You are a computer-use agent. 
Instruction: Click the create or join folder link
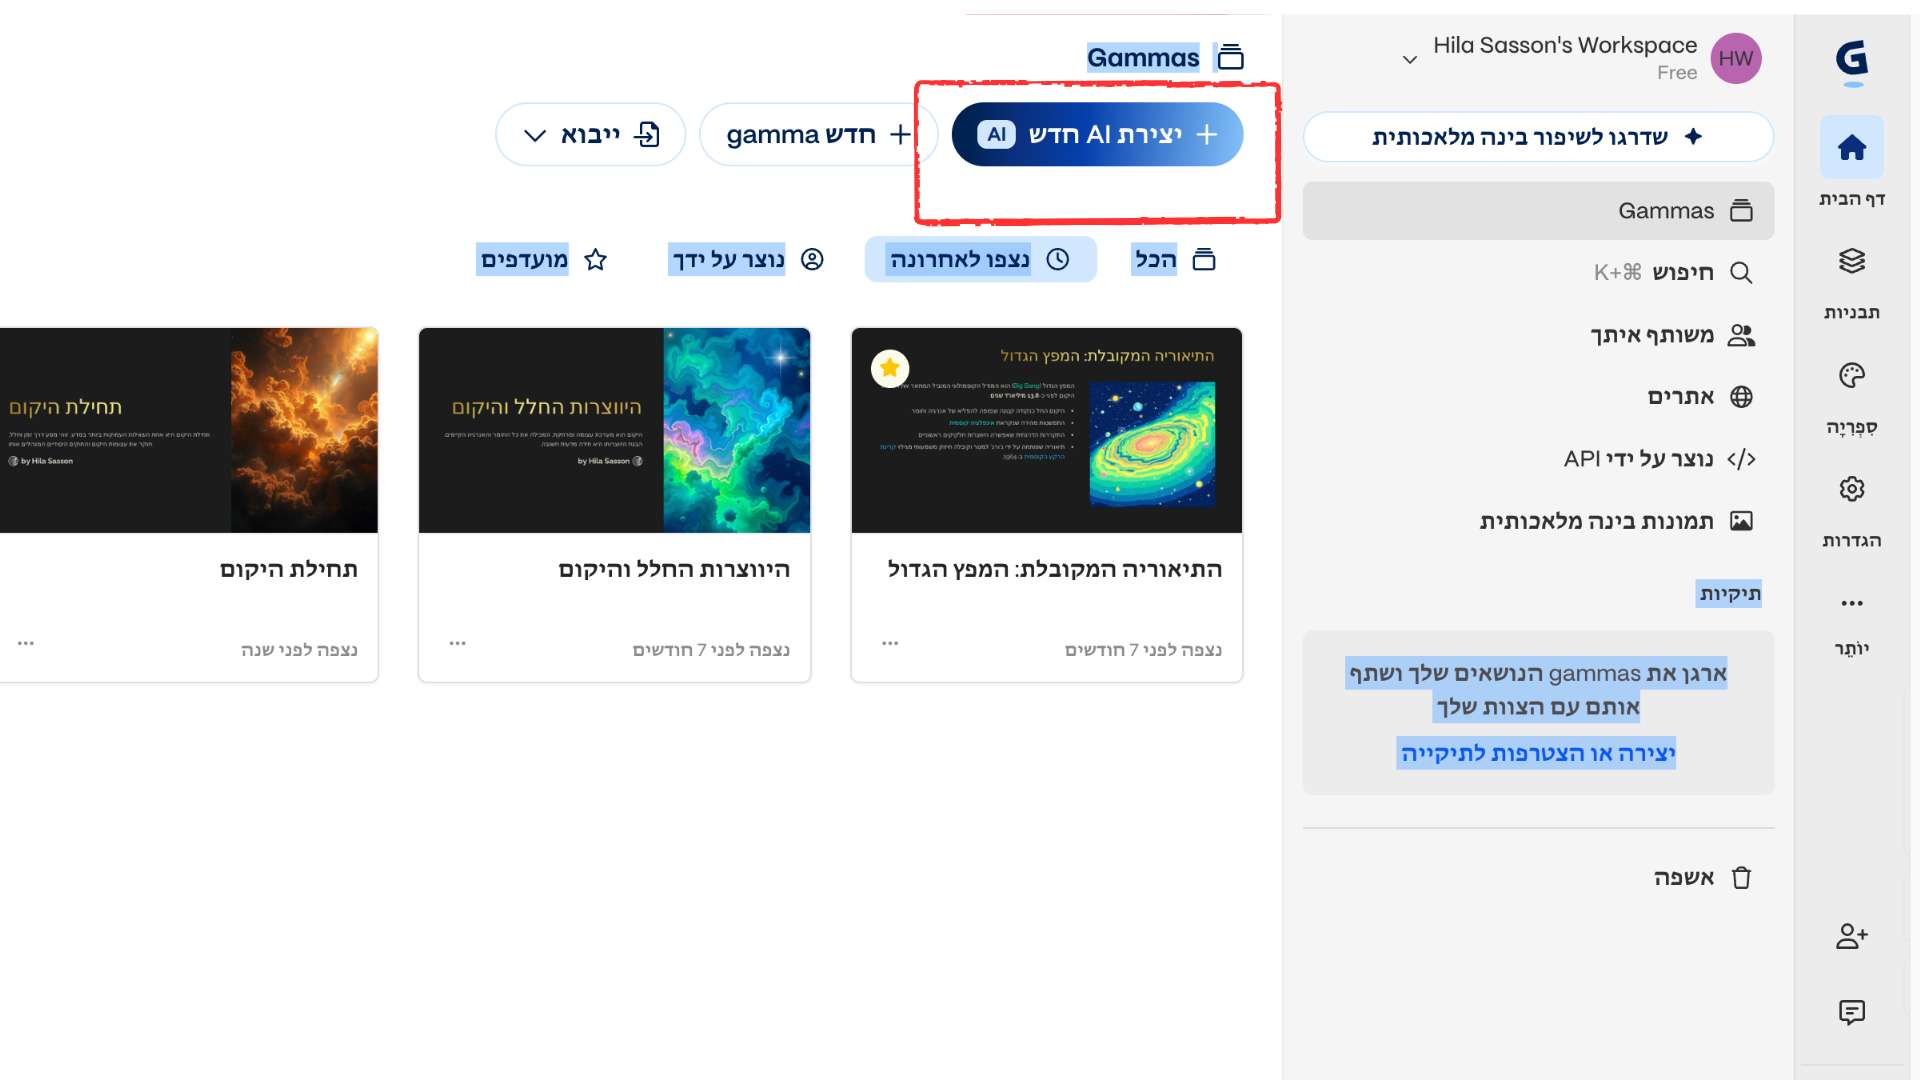click(1537, 753)
